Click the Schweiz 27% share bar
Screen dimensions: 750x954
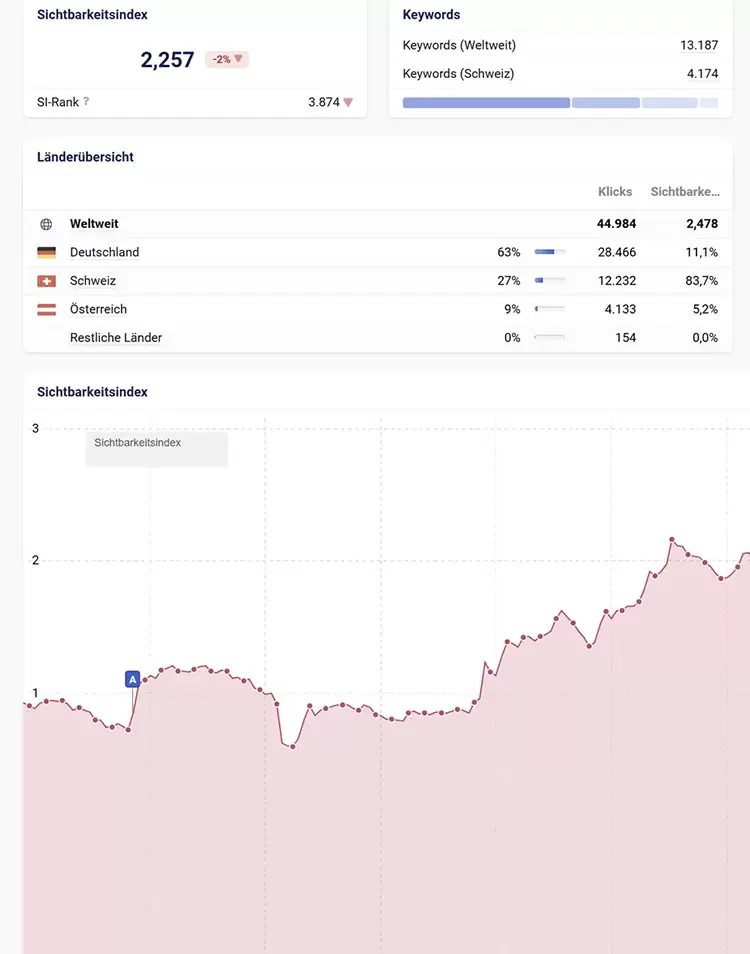(x=549, y=281)
